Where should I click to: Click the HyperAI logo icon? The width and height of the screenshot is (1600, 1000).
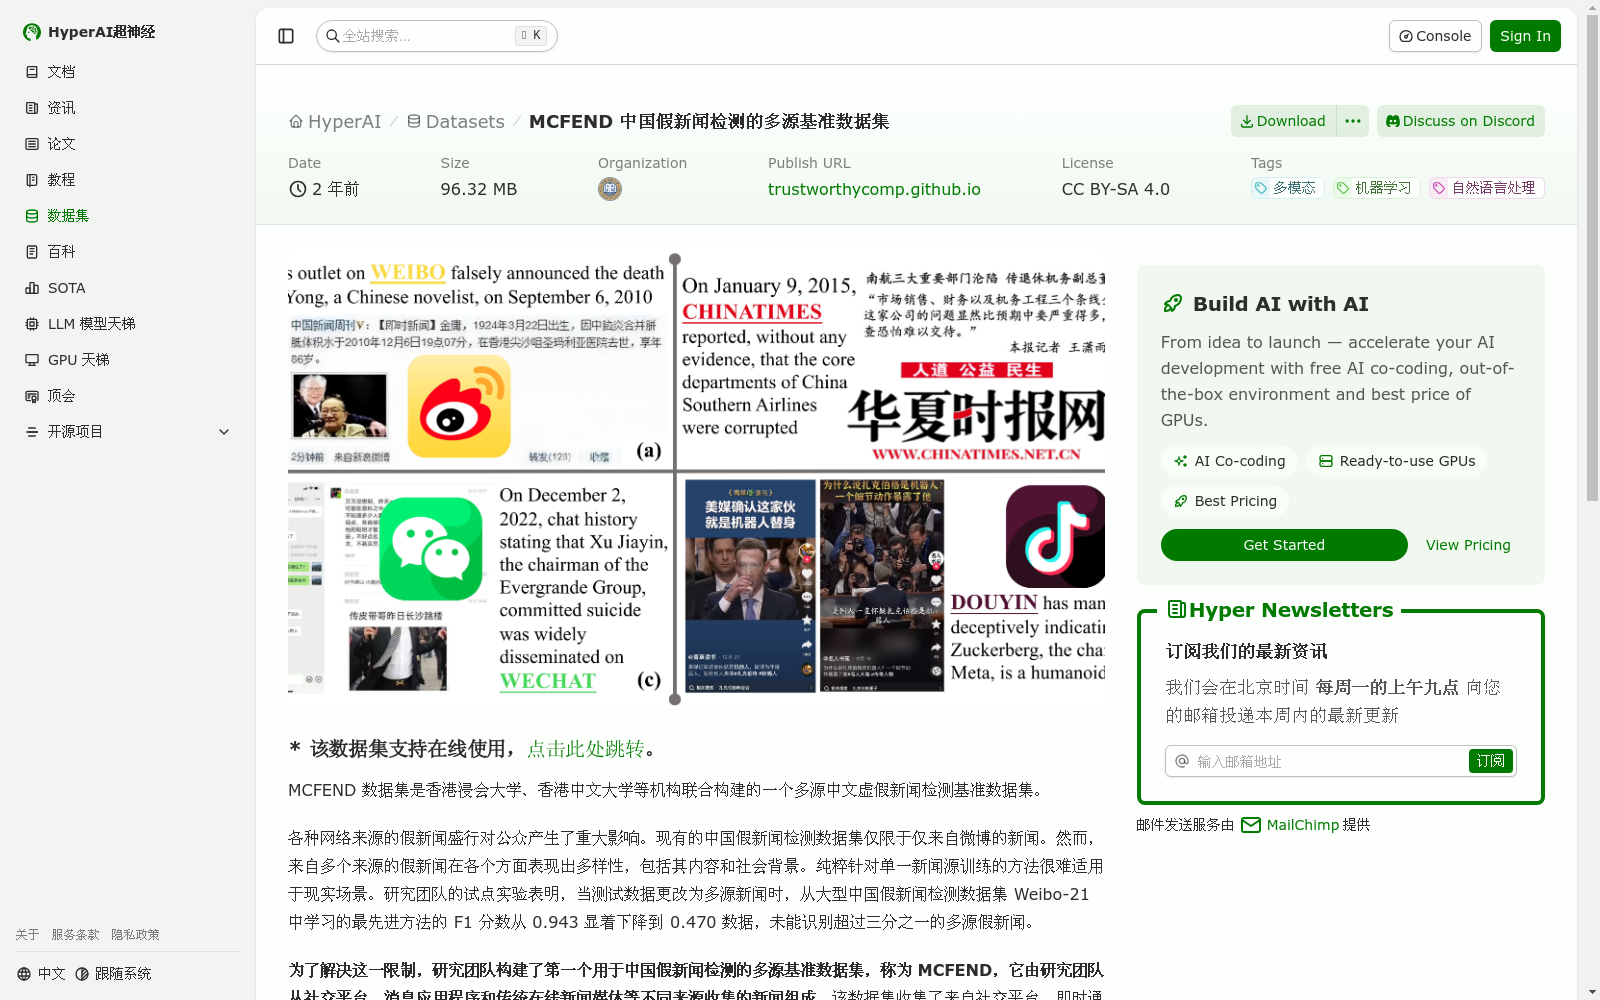(x=32, y=32)
